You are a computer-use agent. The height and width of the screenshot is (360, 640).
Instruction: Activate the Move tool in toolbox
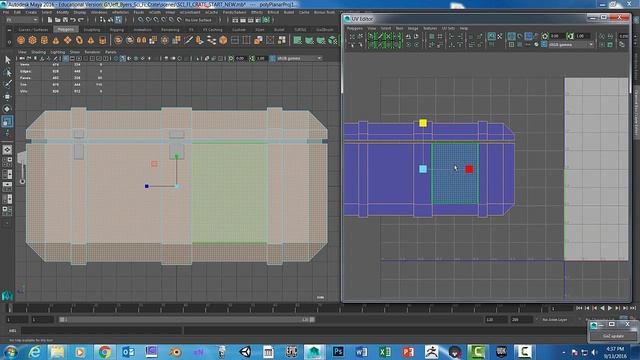[x=7, y=97]
